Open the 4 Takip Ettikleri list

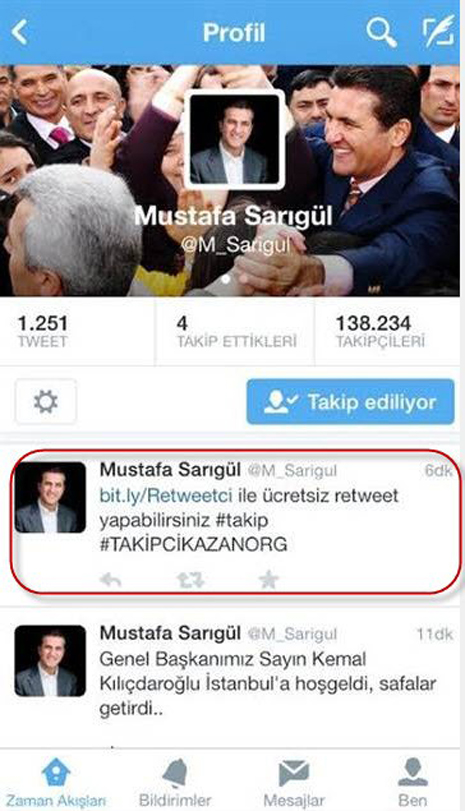tap(236, 332)
